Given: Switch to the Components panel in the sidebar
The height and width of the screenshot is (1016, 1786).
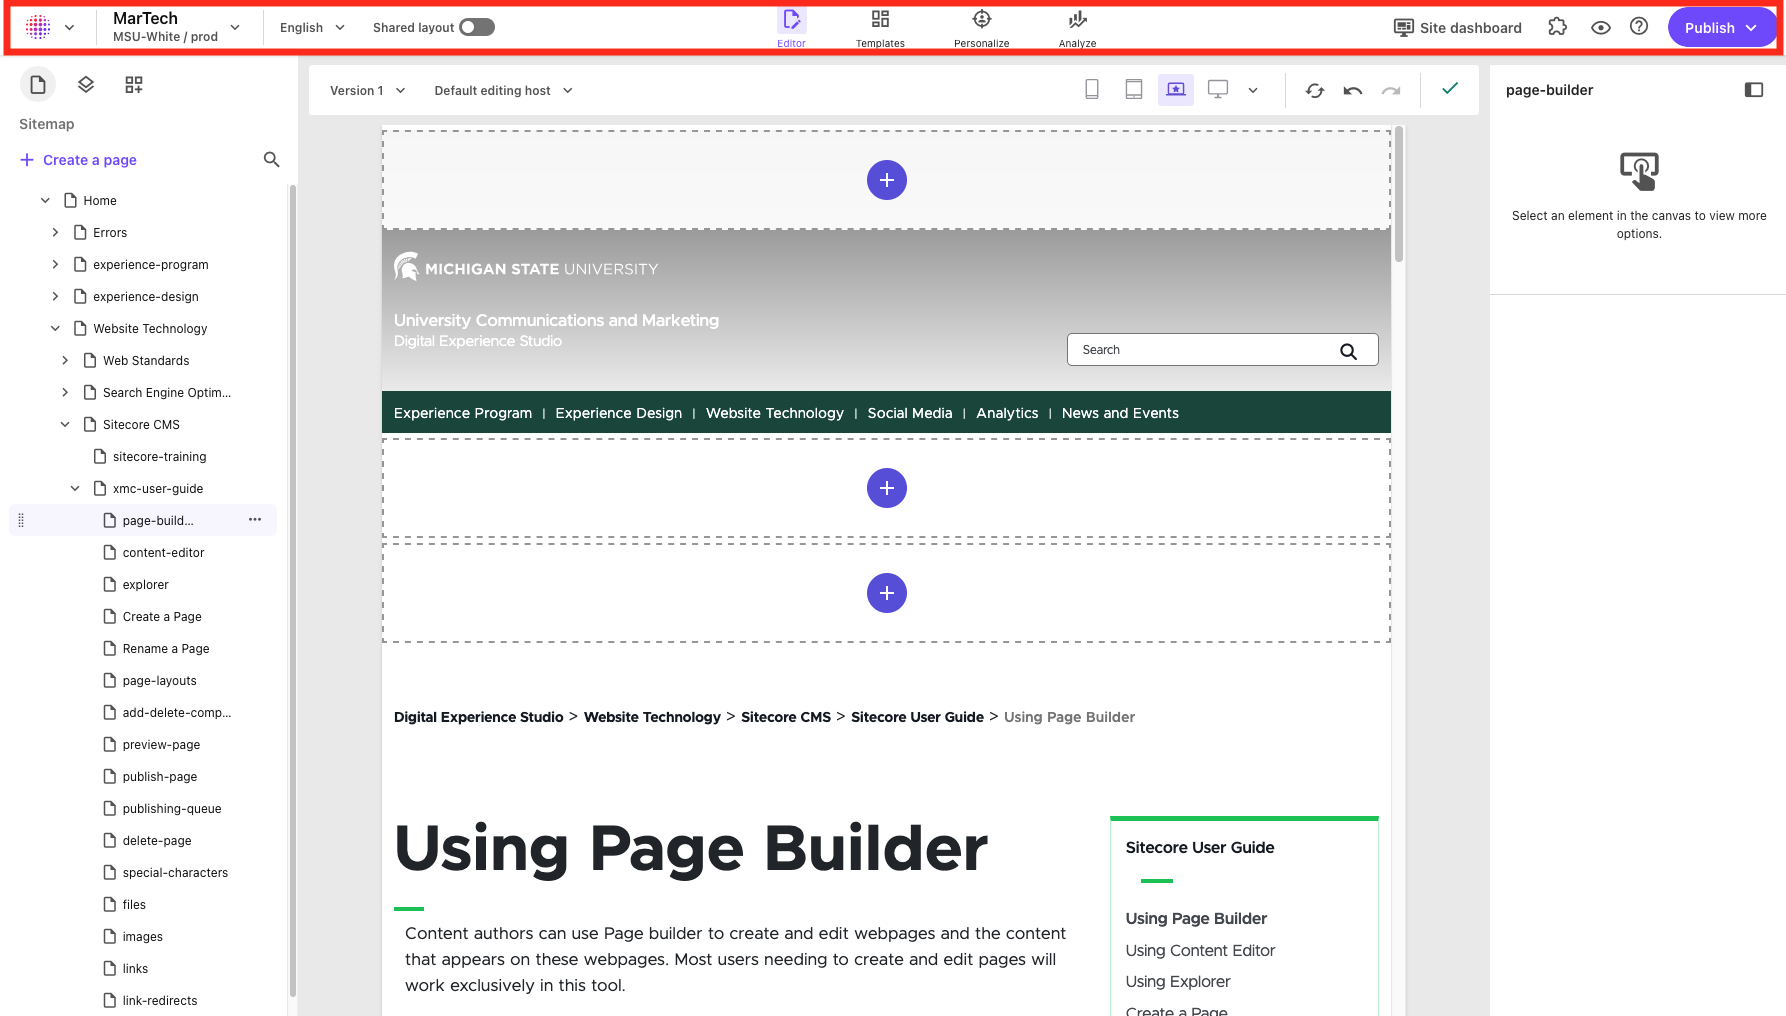Looking at the screenshot, I should (133, 84).
